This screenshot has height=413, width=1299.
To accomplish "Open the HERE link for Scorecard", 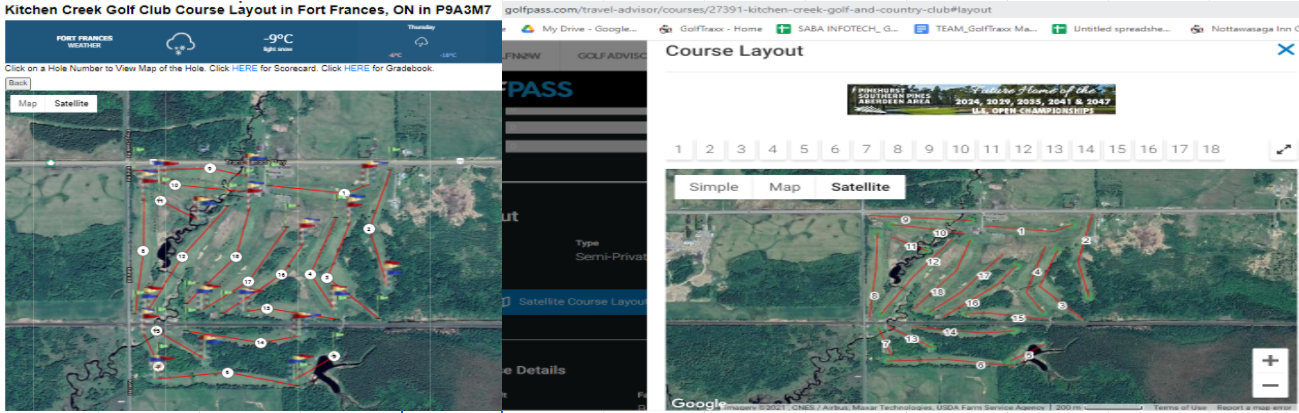I will point(244,69).
